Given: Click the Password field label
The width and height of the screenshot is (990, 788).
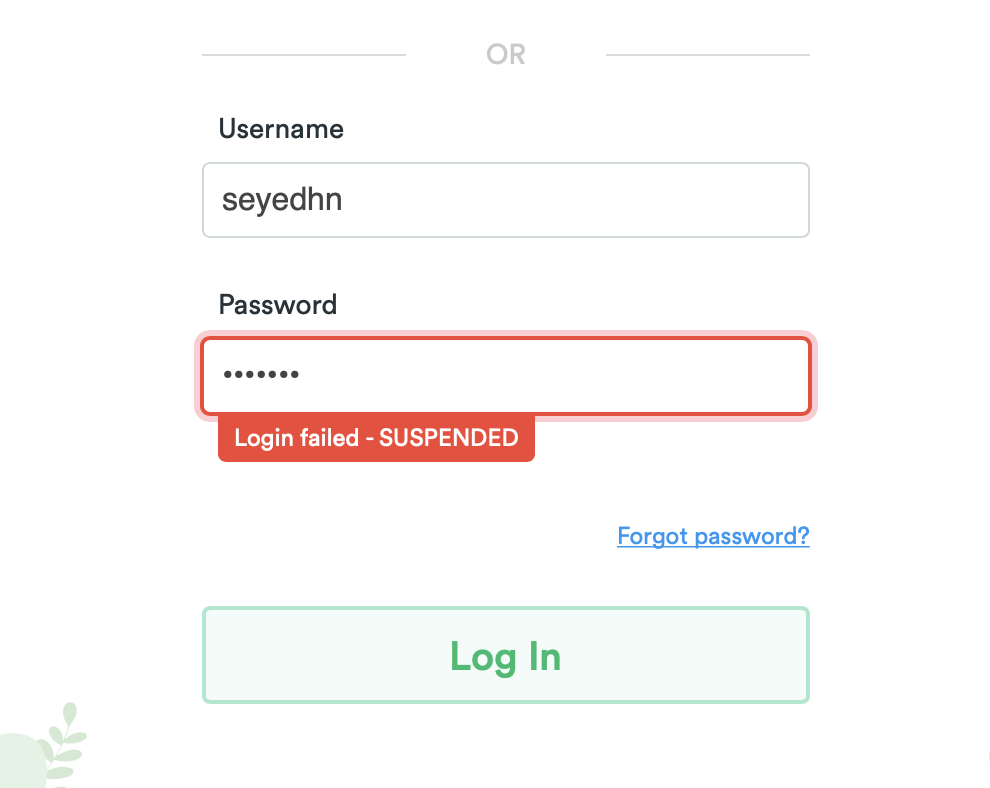Looking at the screenshot, I should (x=278, y=304).
